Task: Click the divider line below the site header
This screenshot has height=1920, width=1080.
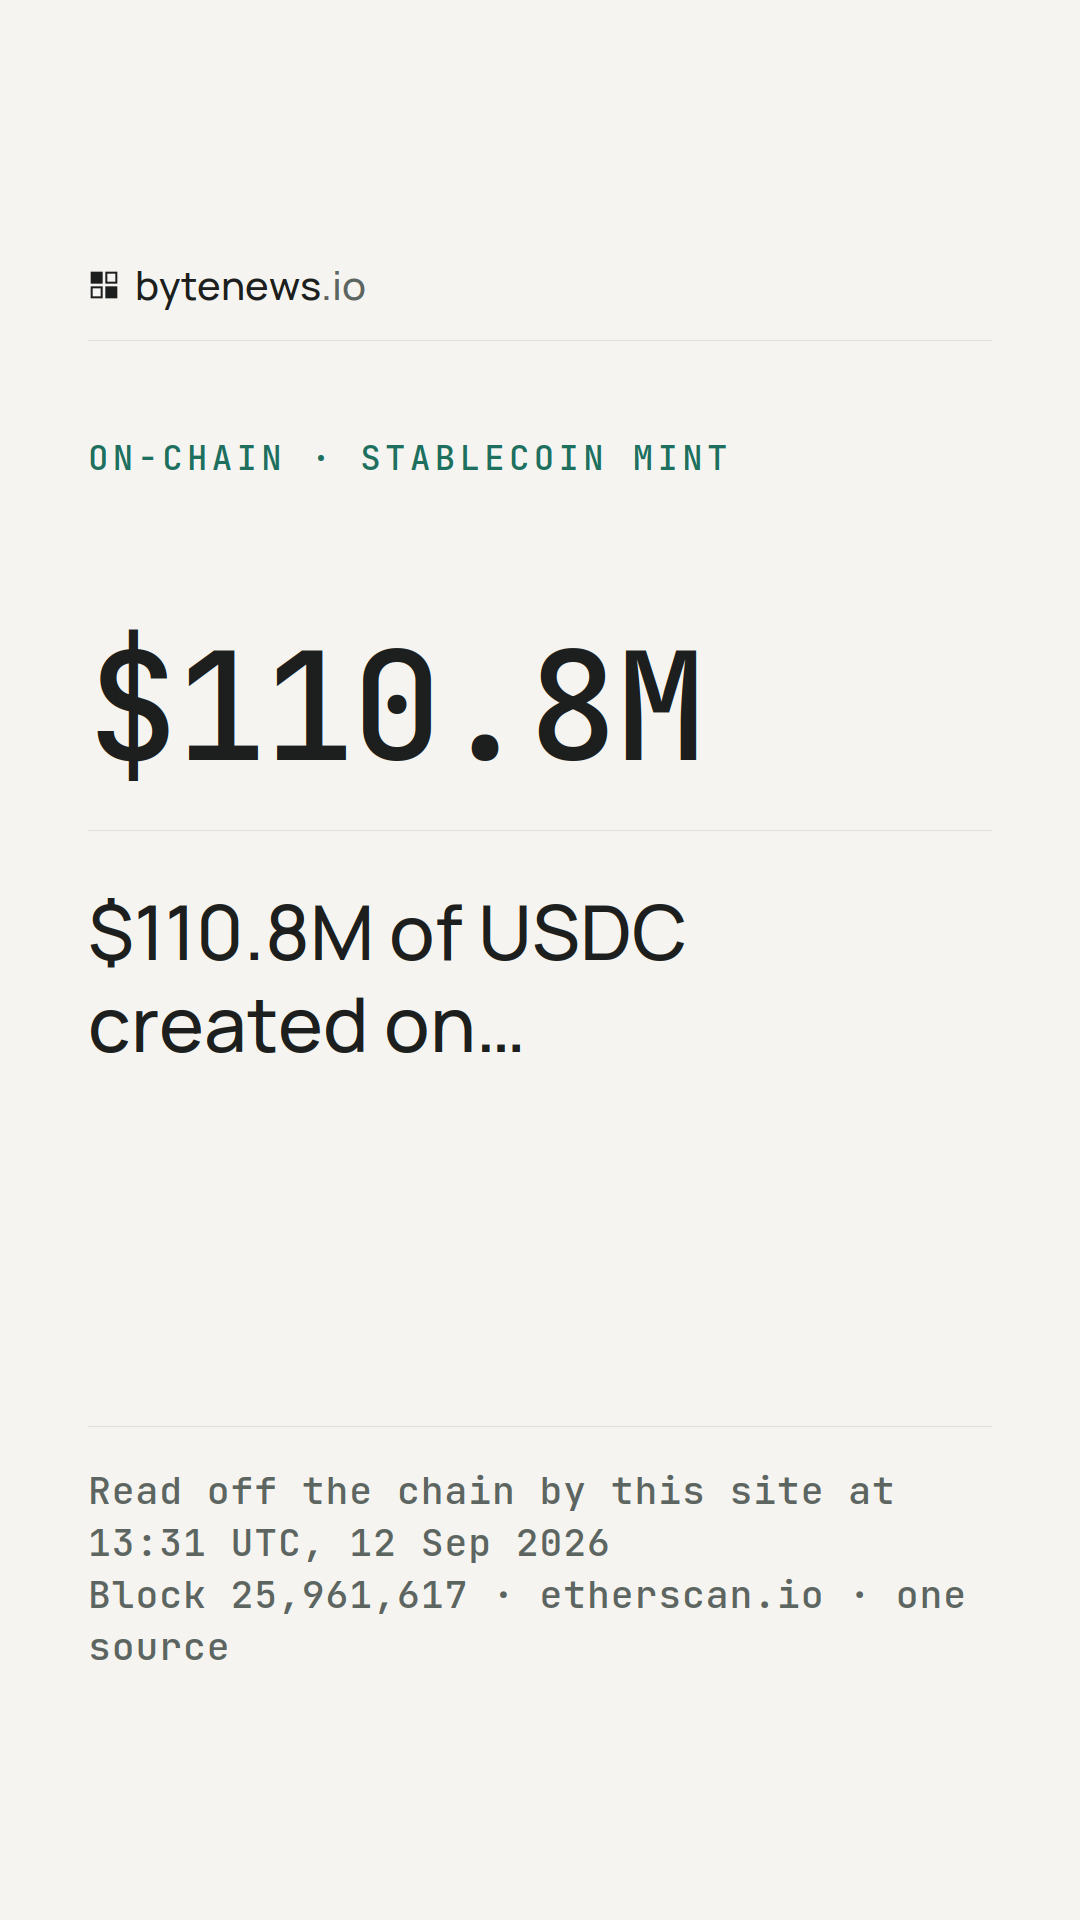Action: (540, 340)
